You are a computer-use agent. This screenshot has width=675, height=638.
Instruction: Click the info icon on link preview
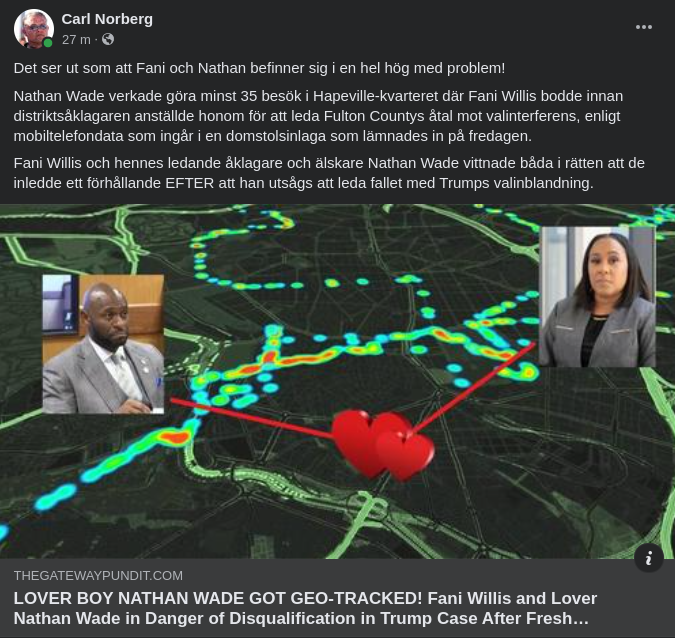648,558
